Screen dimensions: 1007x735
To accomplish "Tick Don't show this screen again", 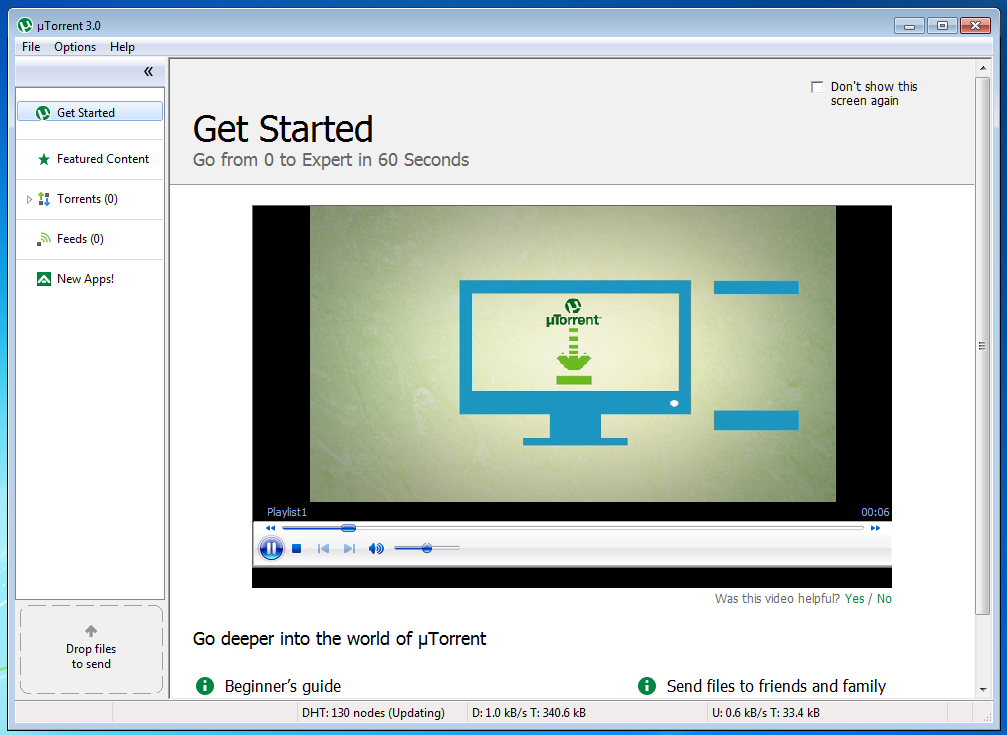I will pyautogui.click(x=817, y=87).
